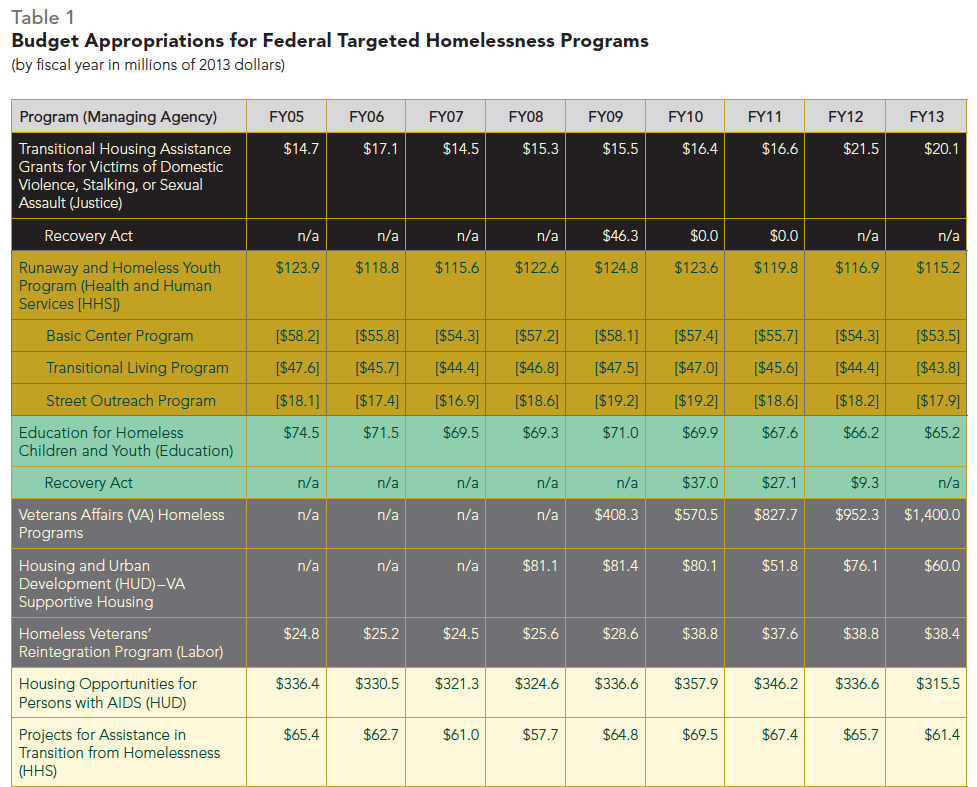Click Housing Opportunities for Persons with AIDS
Viewport: 977px width, 787px height.
(108, 693)
